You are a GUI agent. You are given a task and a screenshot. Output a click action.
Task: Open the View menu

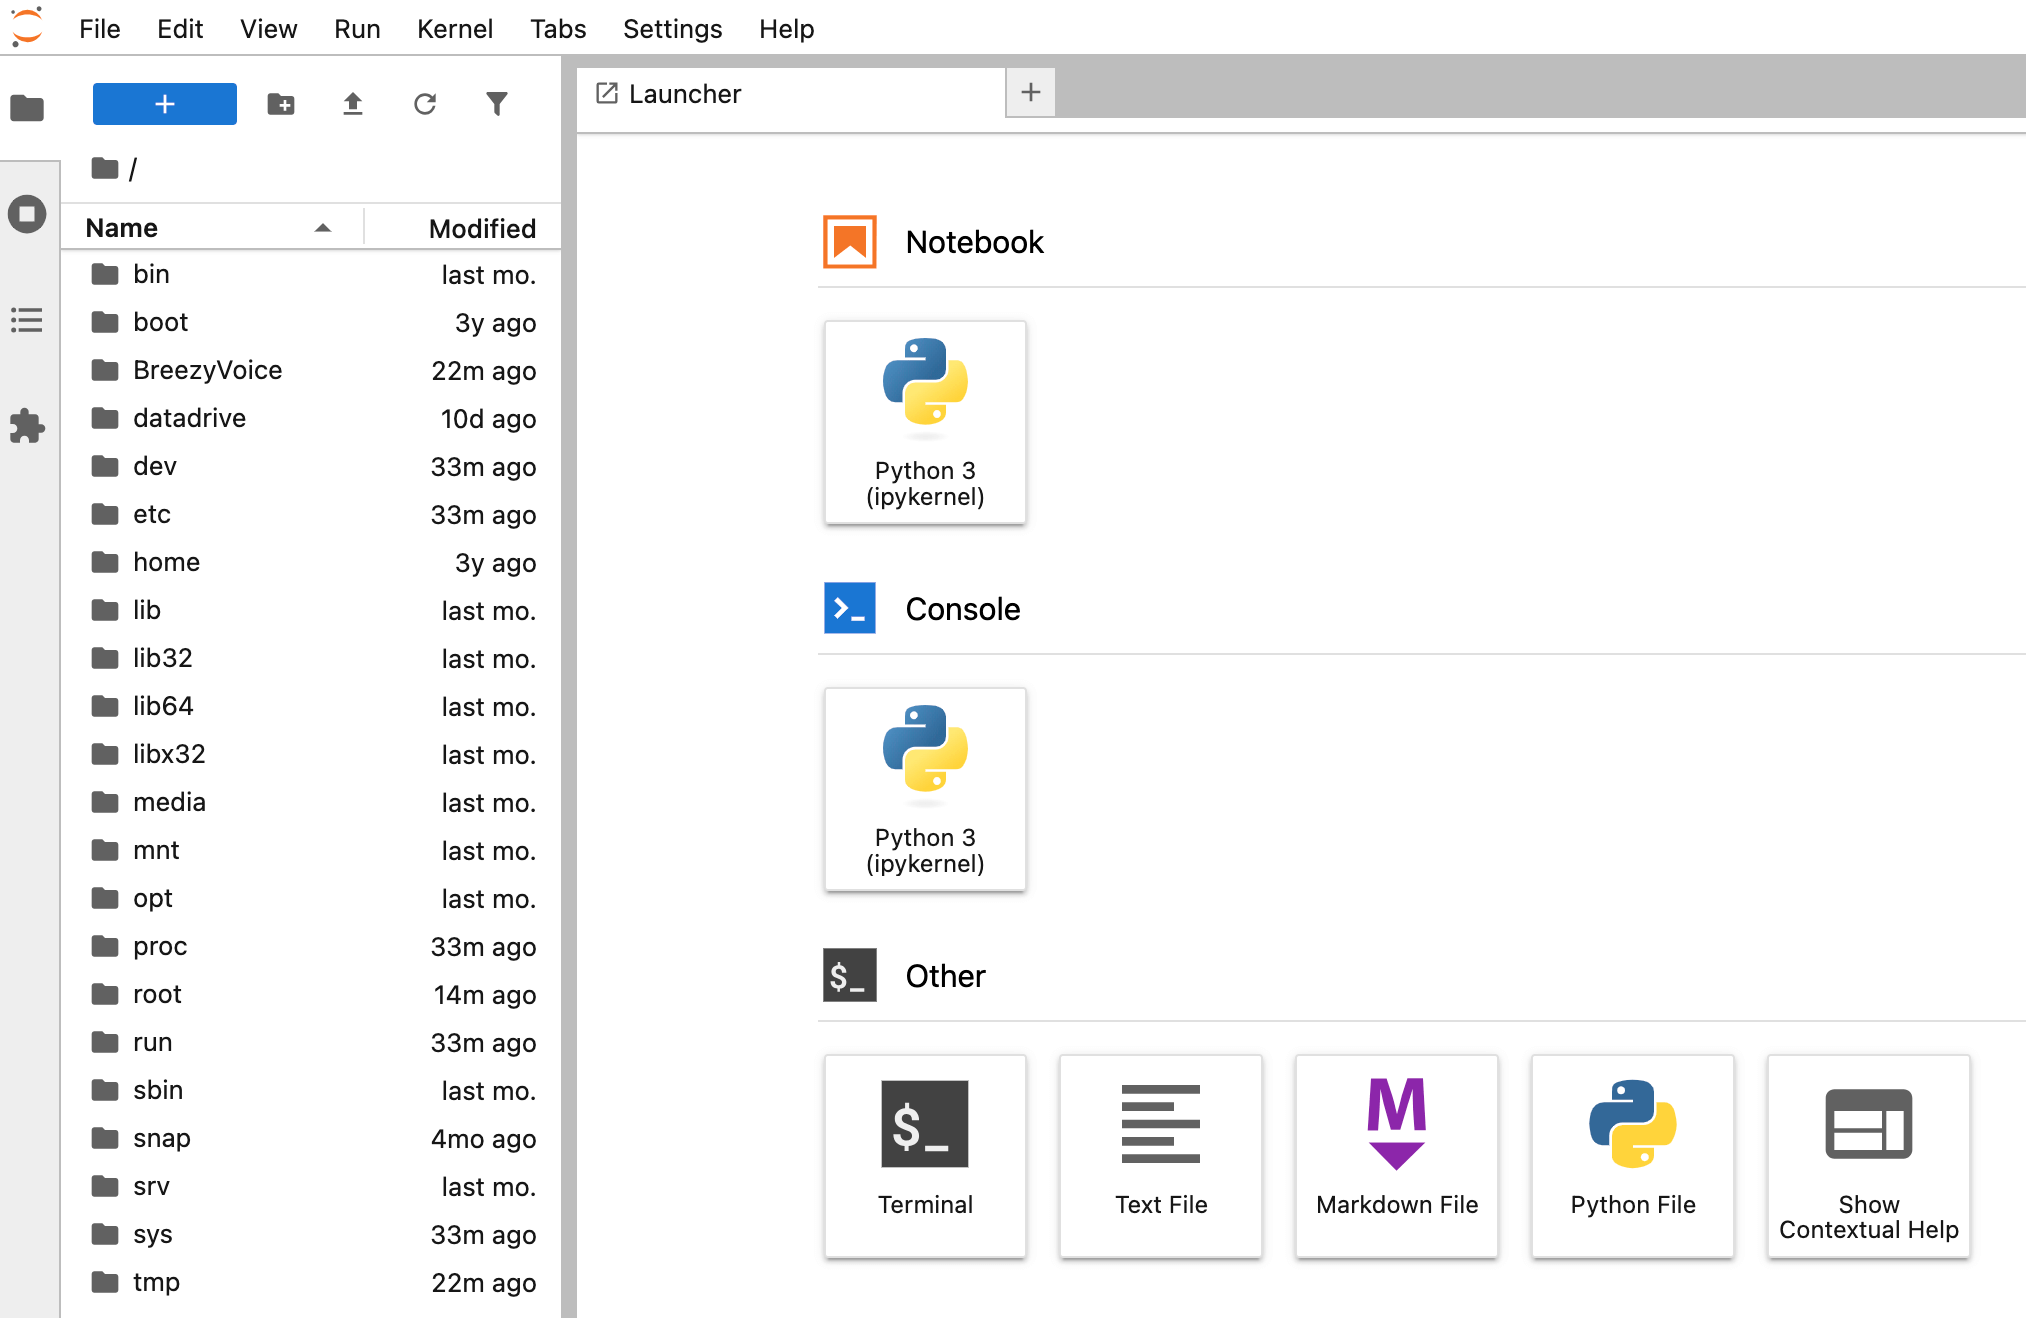coord(268,29)
